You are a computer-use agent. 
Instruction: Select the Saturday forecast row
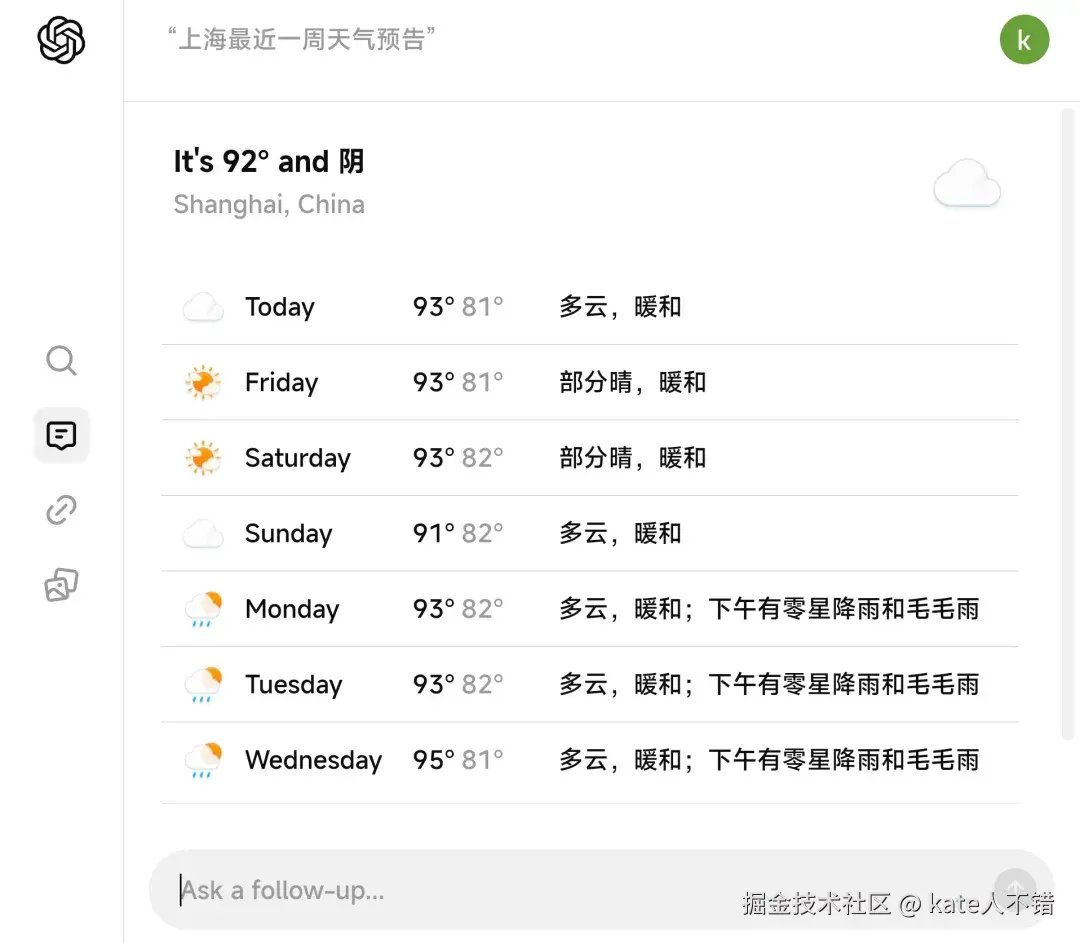pyautogui.click(x=590, y=458)
